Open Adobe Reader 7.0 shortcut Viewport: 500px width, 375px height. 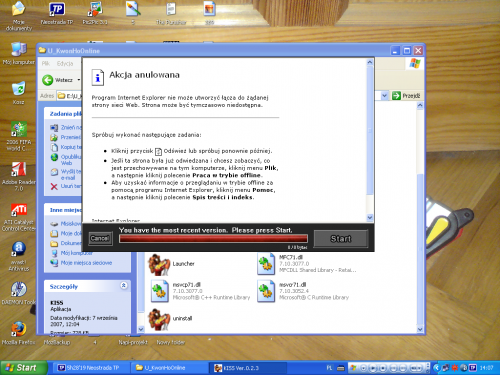[x=19, y=176]
